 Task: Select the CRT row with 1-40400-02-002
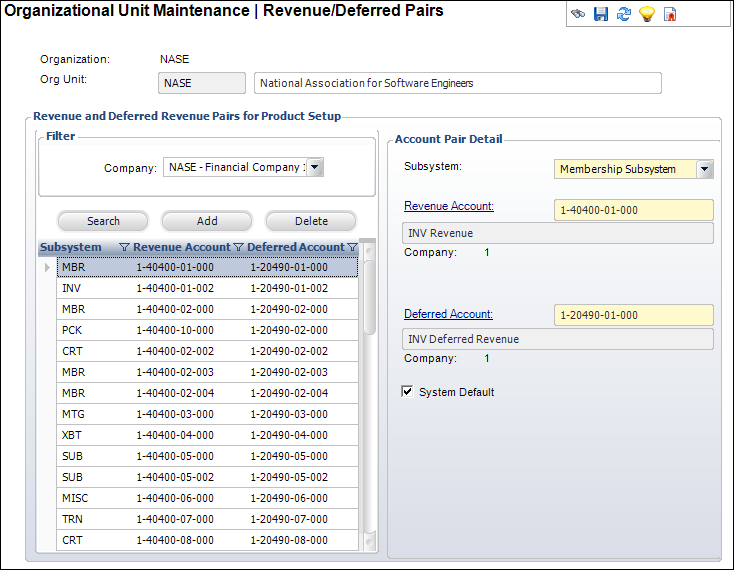pos(207,351)
